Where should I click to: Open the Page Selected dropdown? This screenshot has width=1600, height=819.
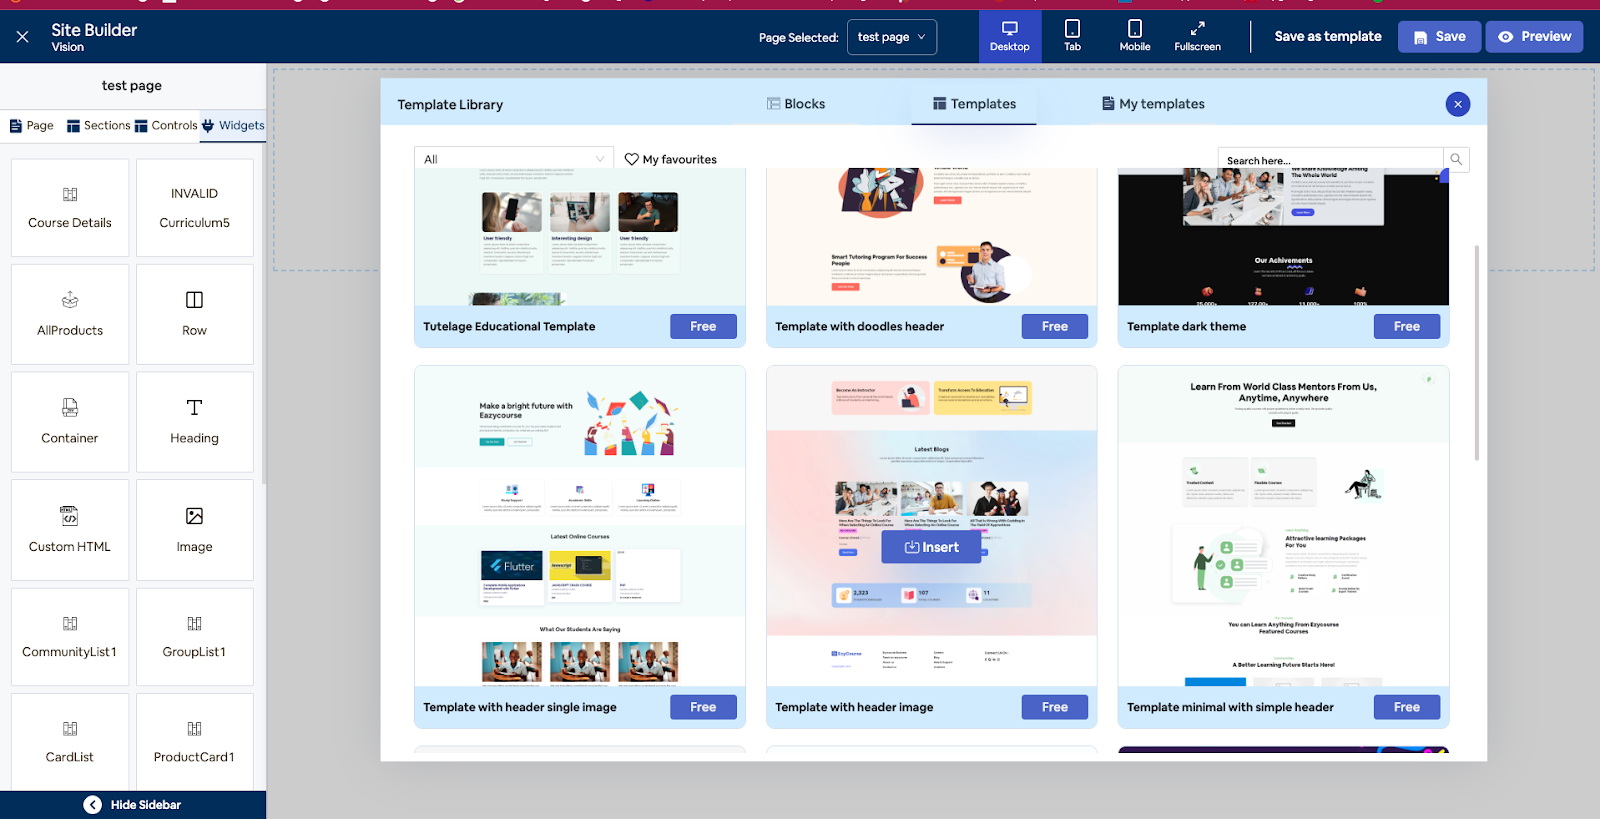(x=892, y=37)
